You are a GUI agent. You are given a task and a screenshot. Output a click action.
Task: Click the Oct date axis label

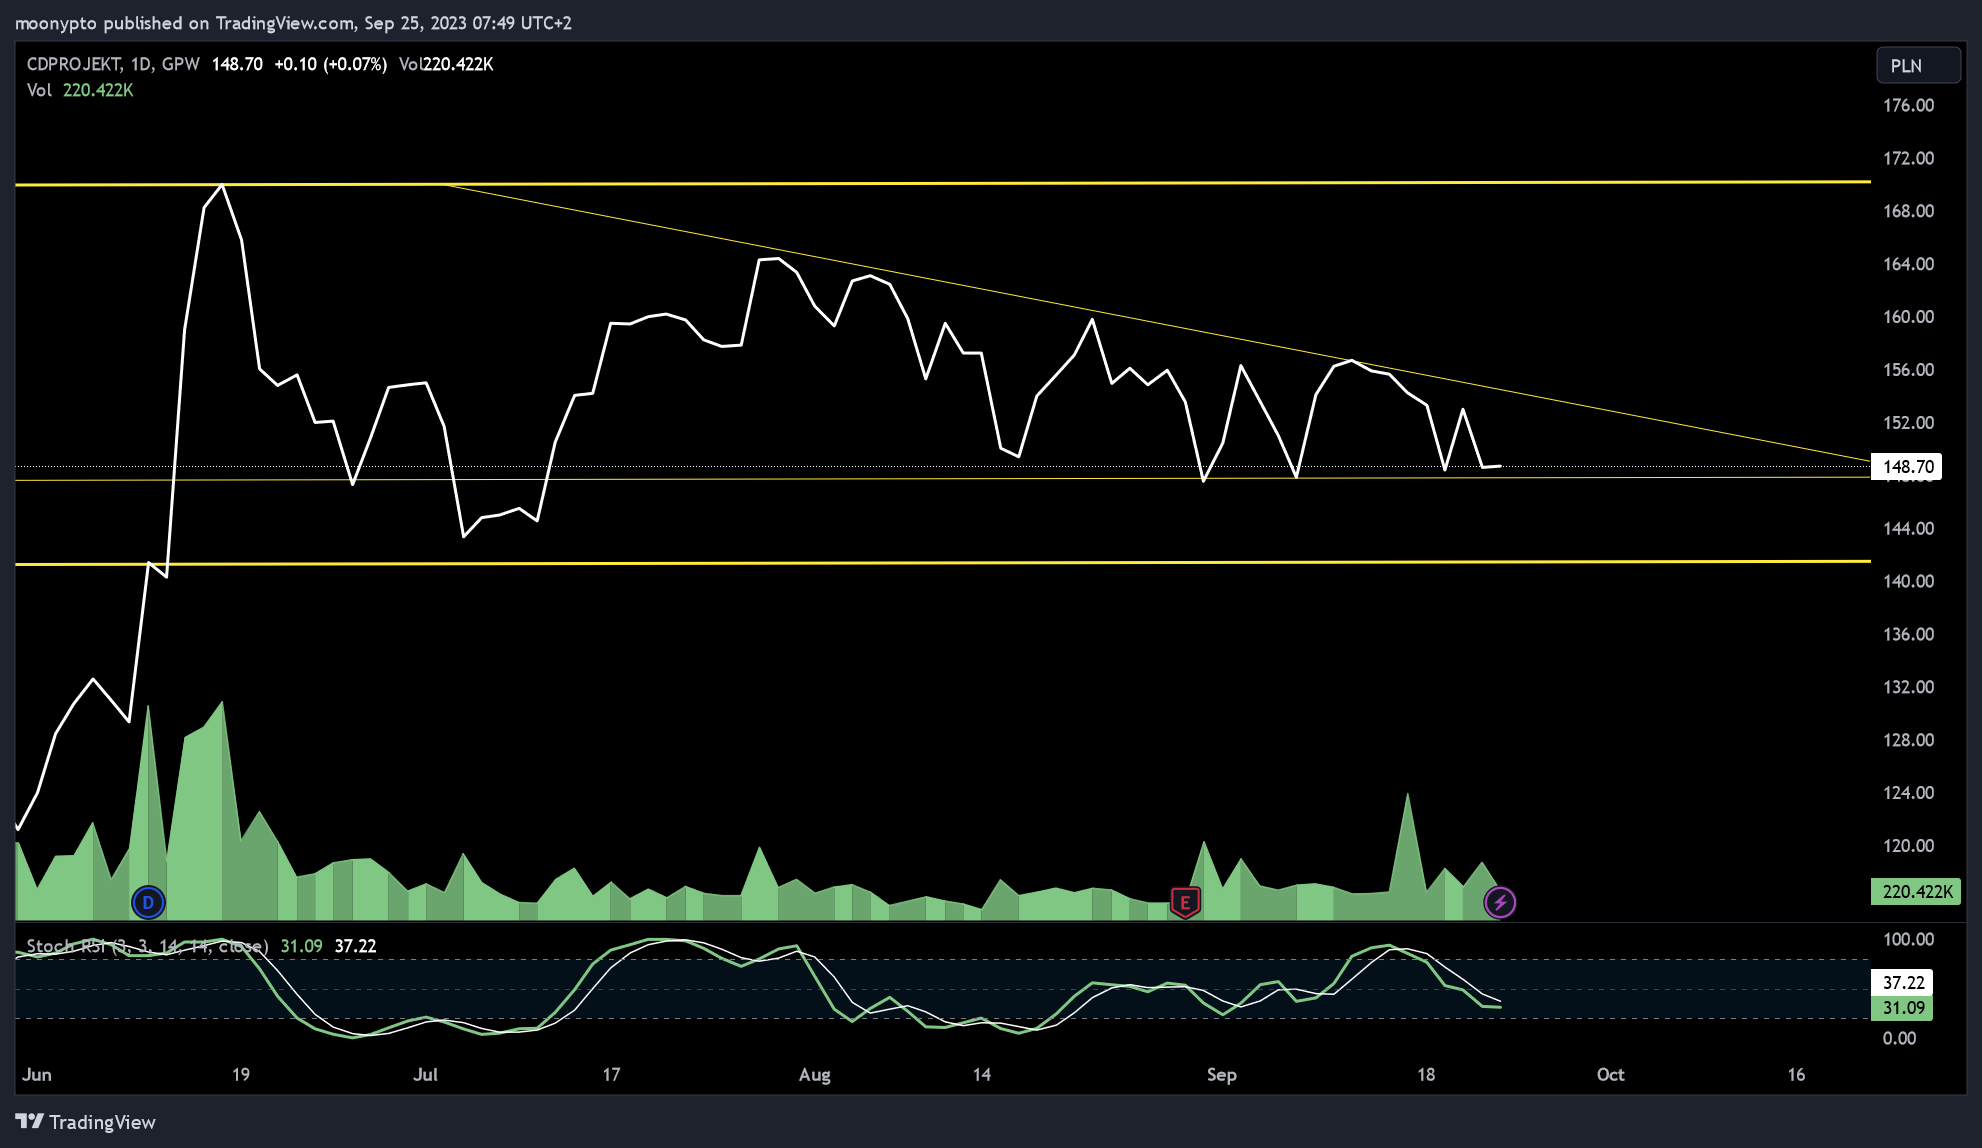tap(1610, 1074)
